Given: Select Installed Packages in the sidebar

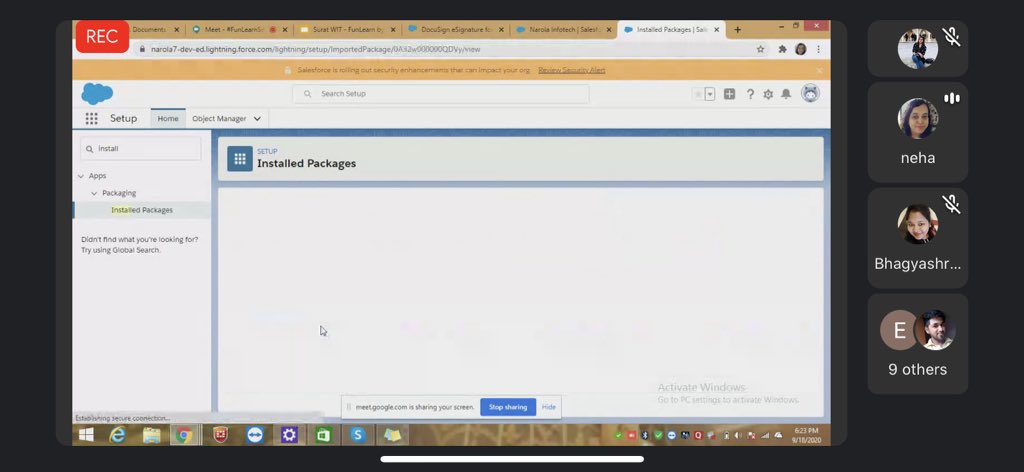Looking at the screenshot, I should tap(142, 210).
